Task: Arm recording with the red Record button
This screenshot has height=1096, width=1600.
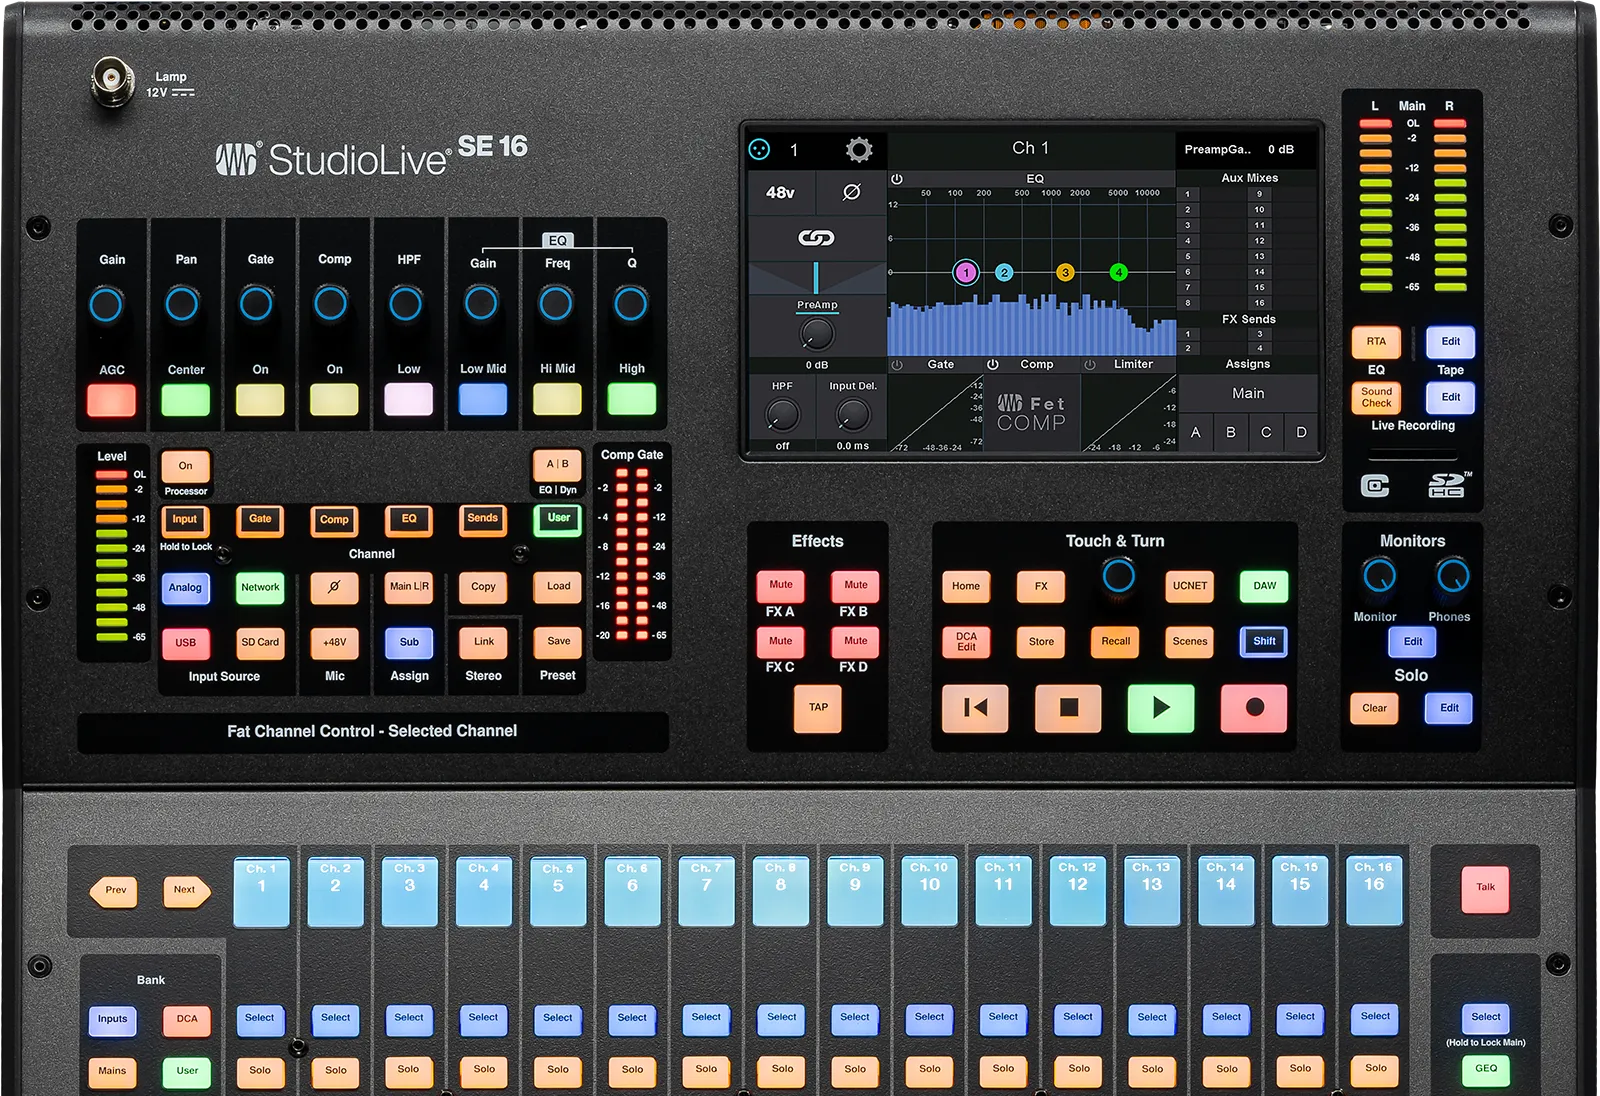Action: tap(1254, 708)
